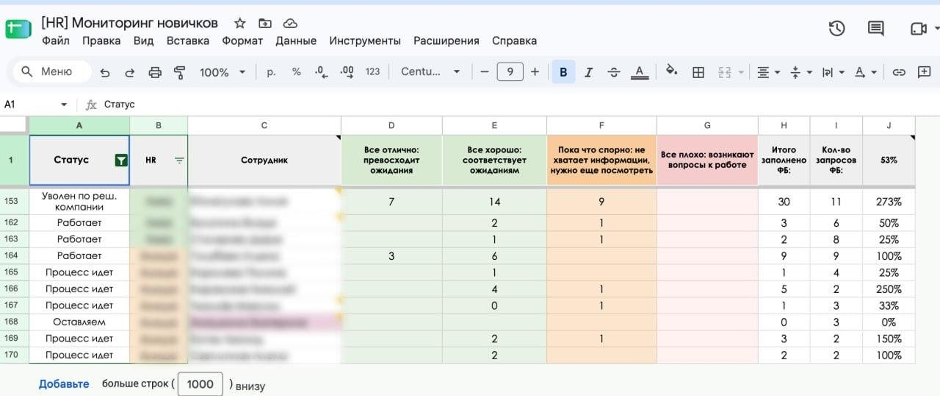The height and width of the screenshot is (397, 941).
Task: Increase decimal places
Action: [x=347, y=72]
